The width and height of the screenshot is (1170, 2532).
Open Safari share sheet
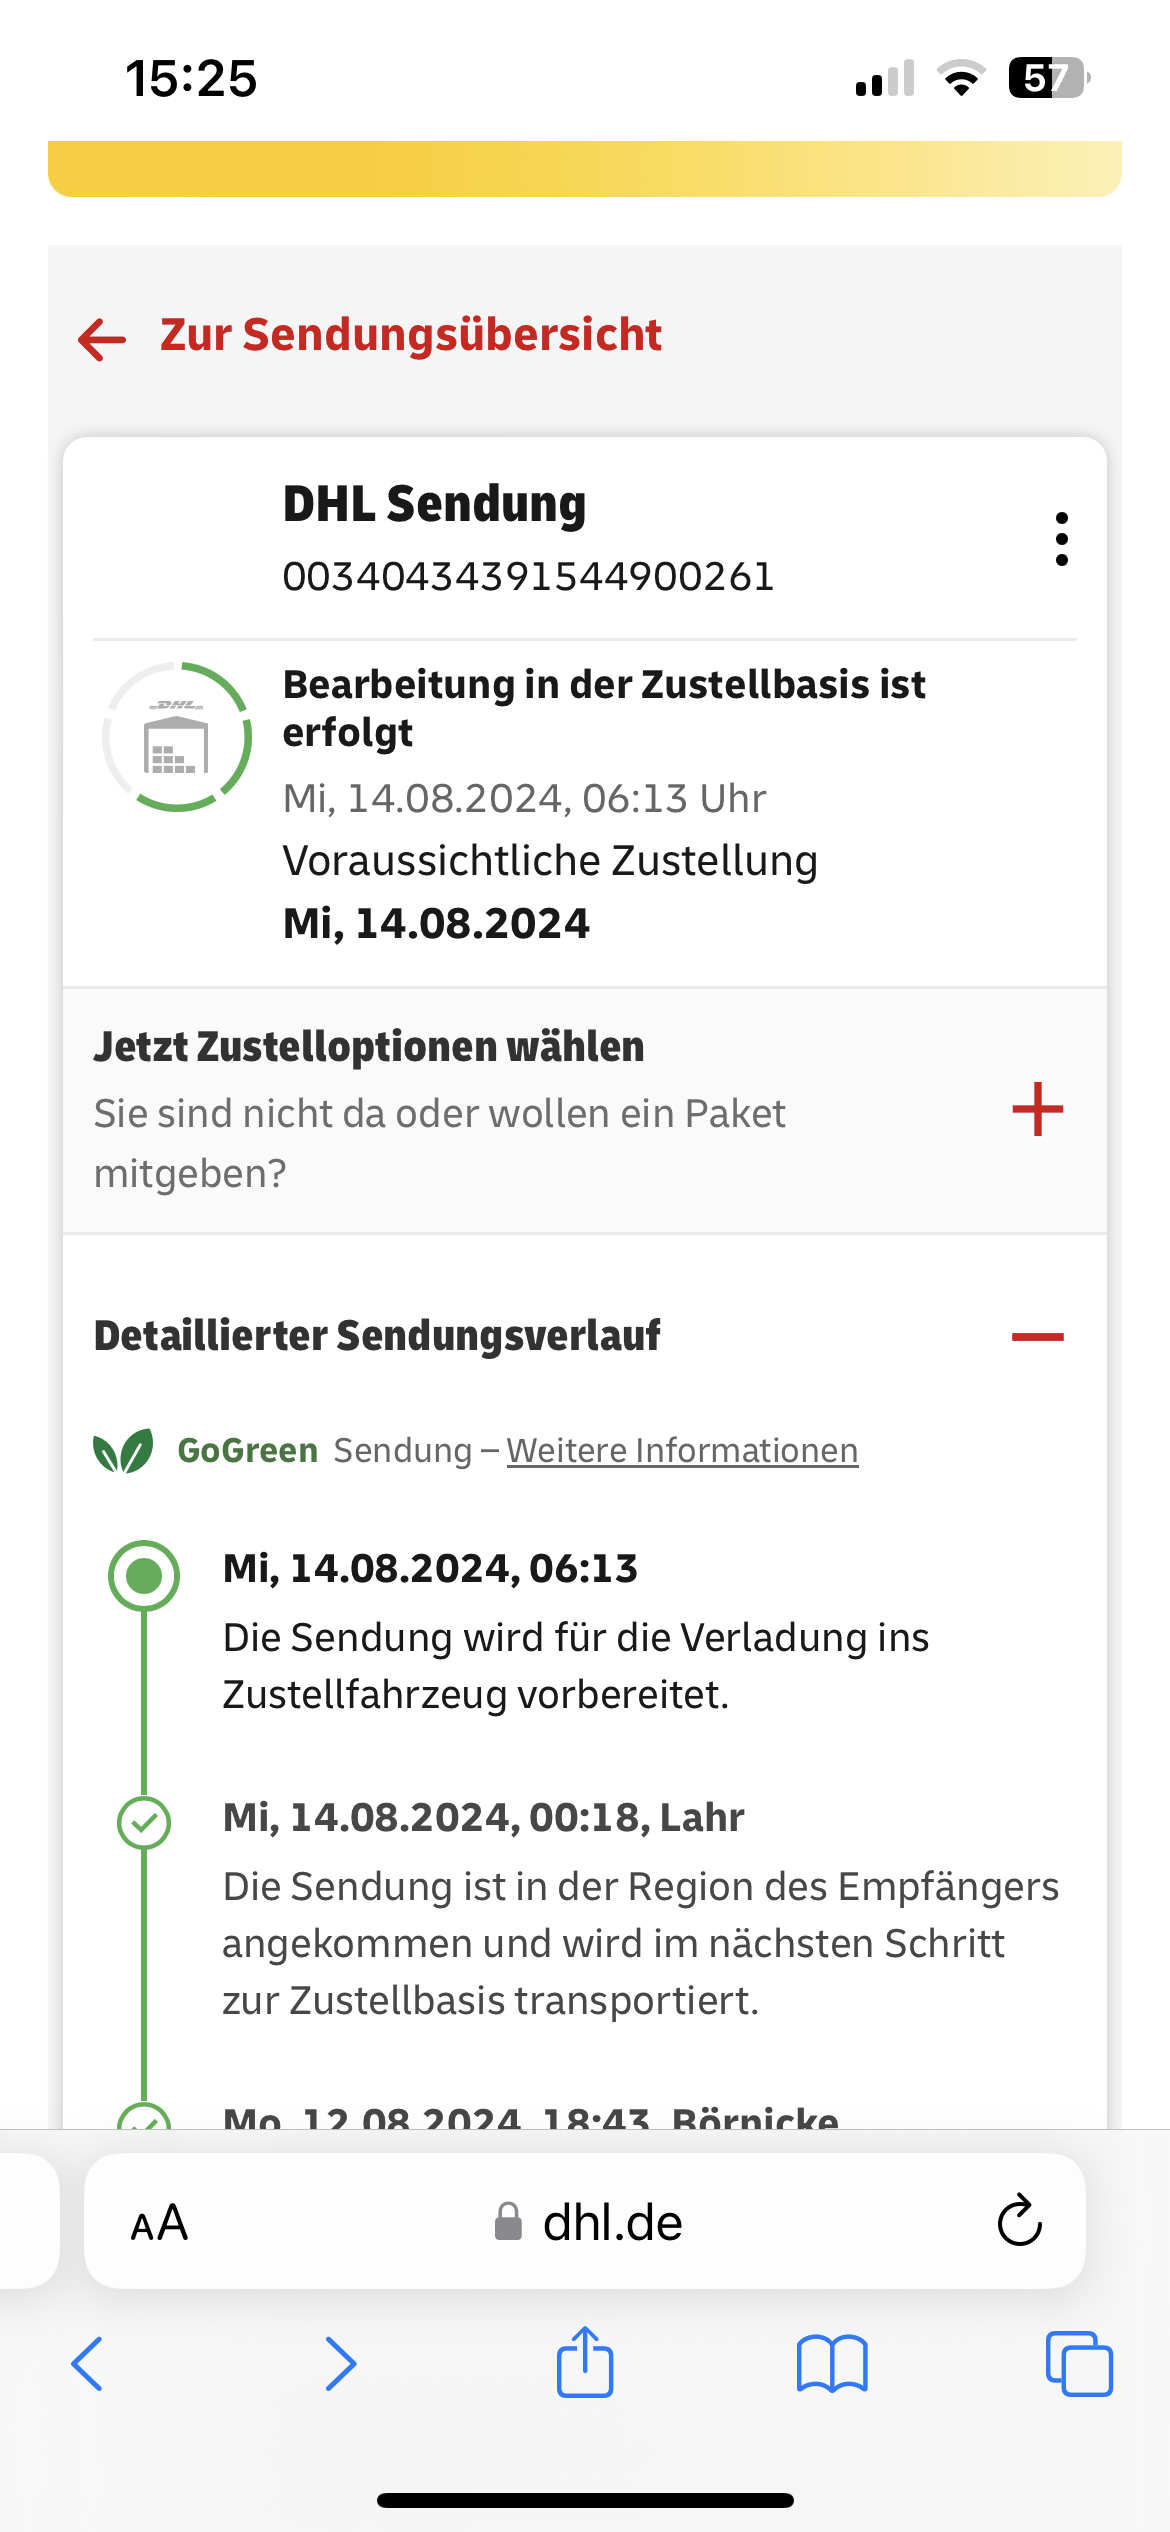585,2363
